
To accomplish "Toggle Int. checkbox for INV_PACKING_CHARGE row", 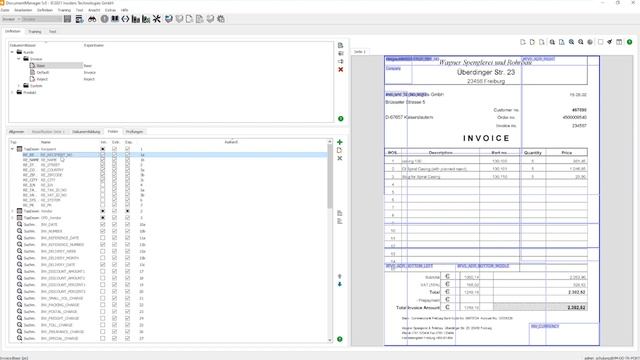I will [102, 305].
